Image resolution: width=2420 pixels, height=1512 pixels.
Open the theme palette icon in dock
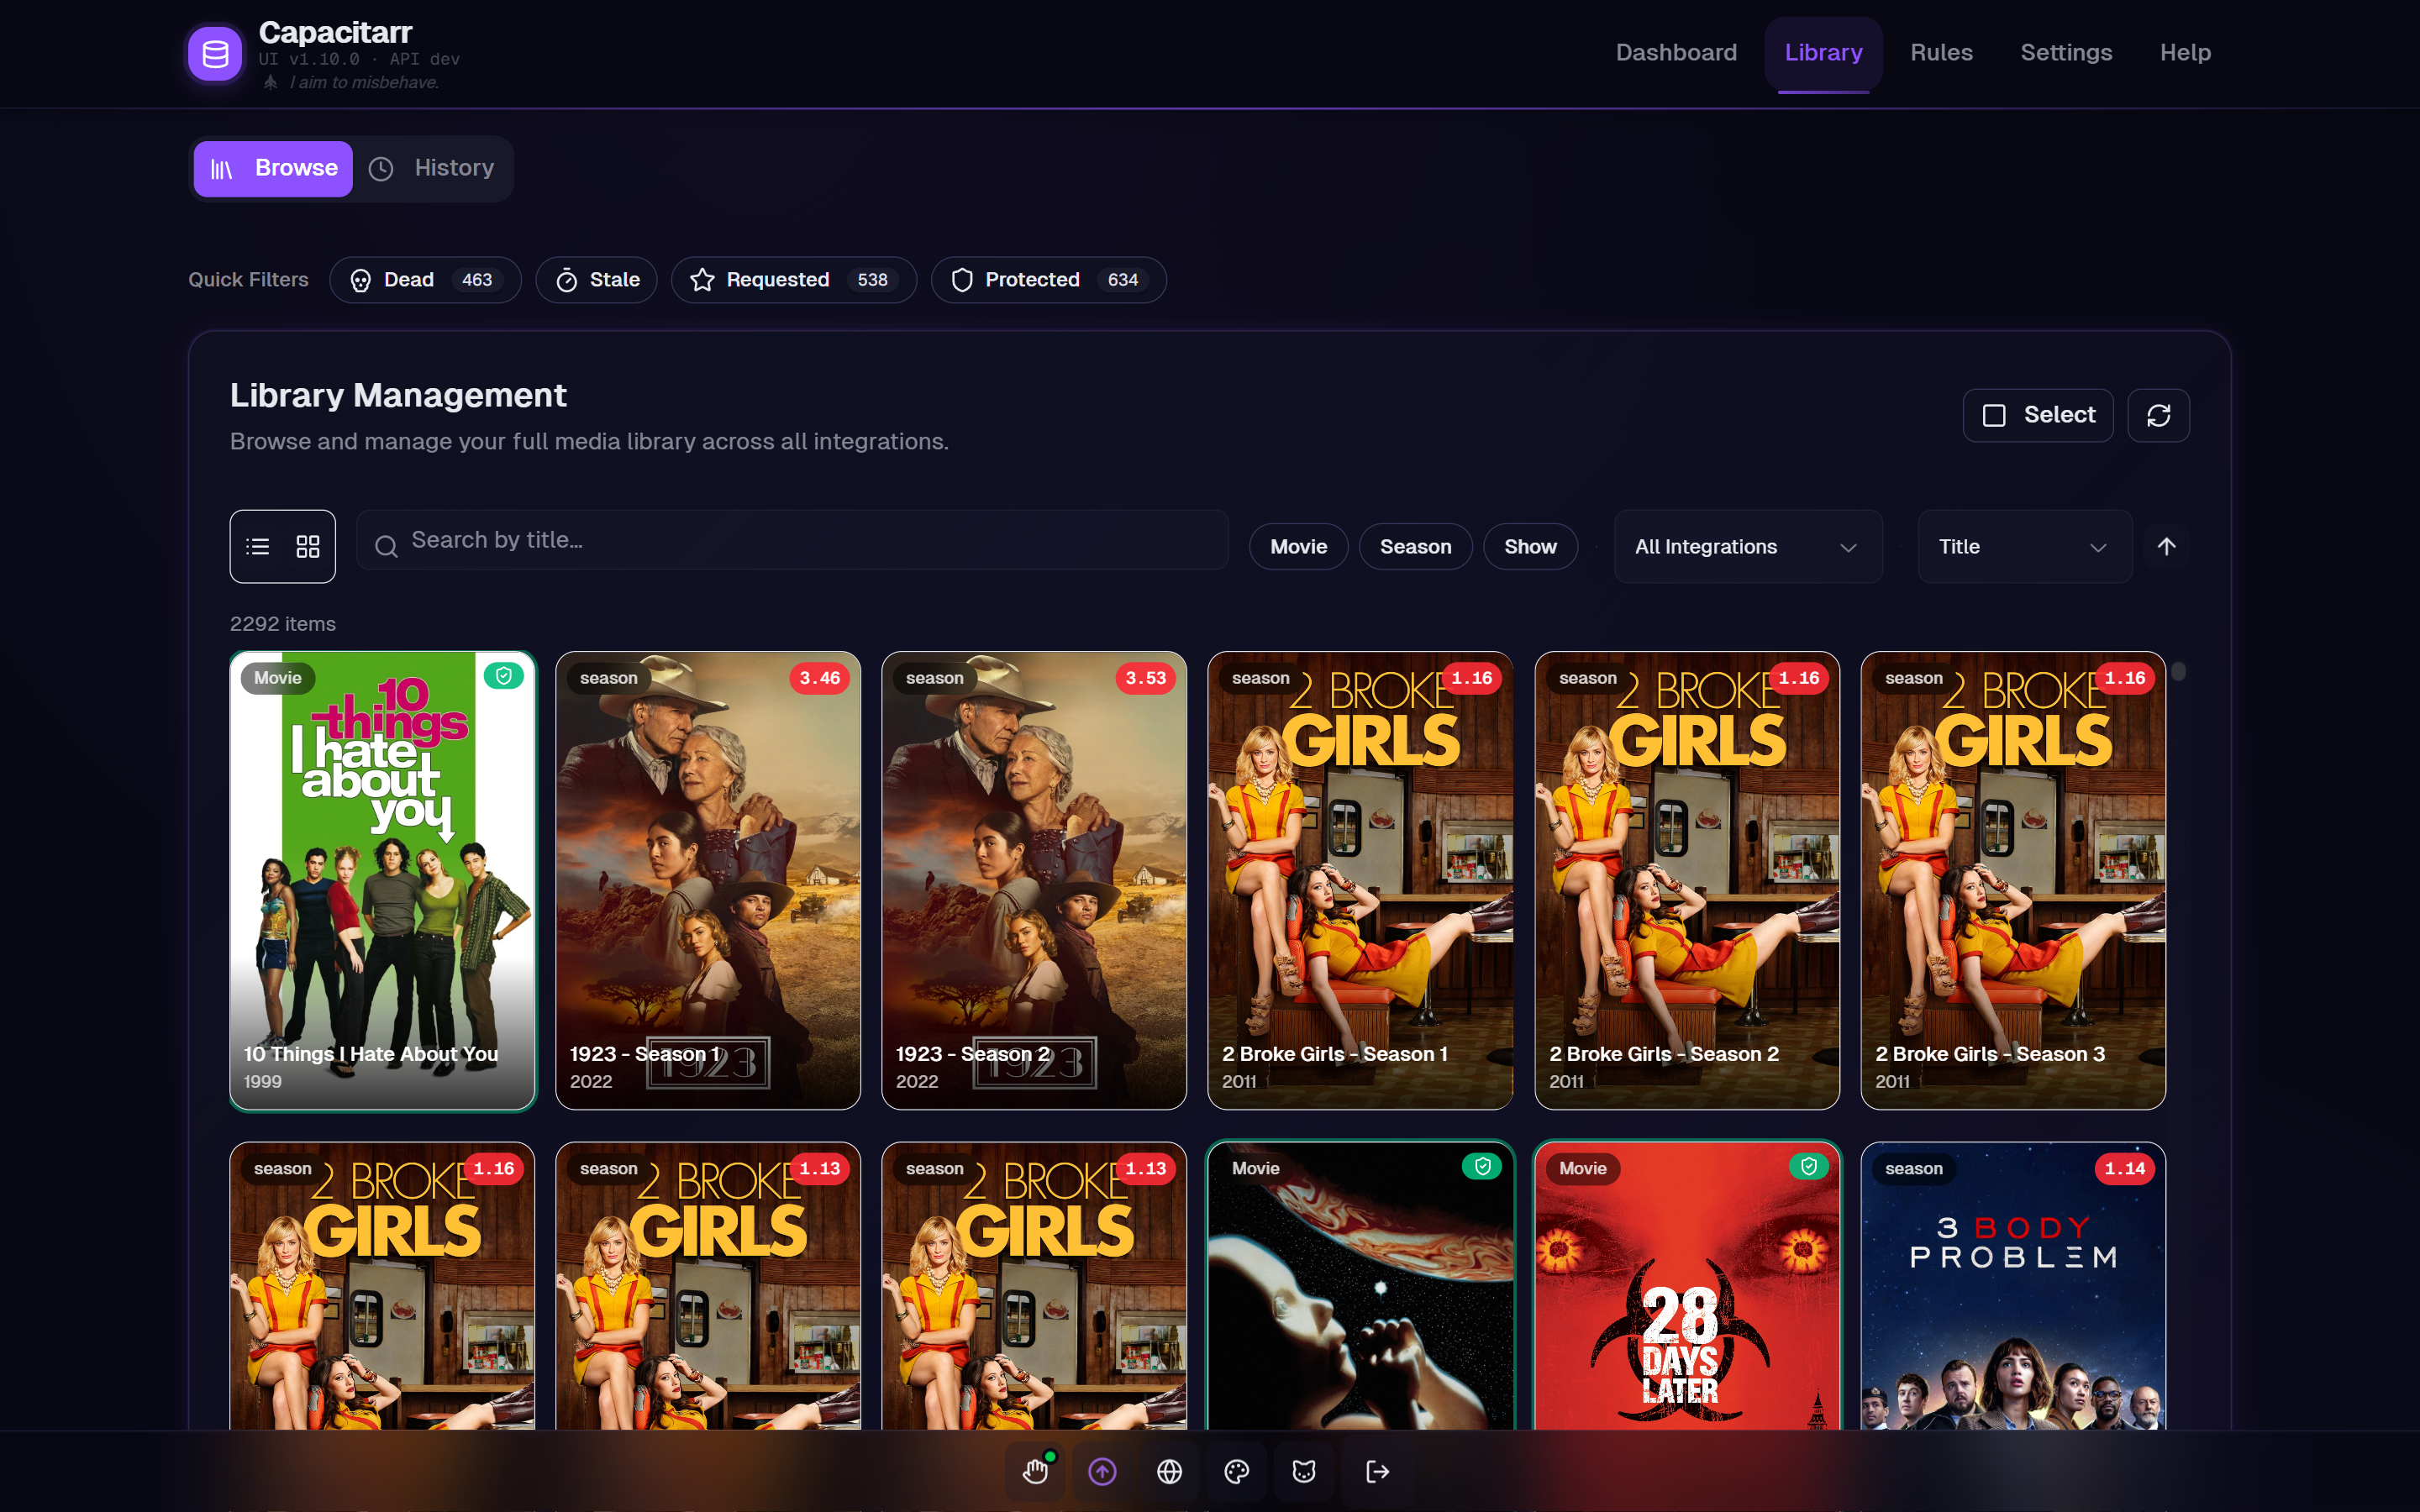click(1237, 1471)
